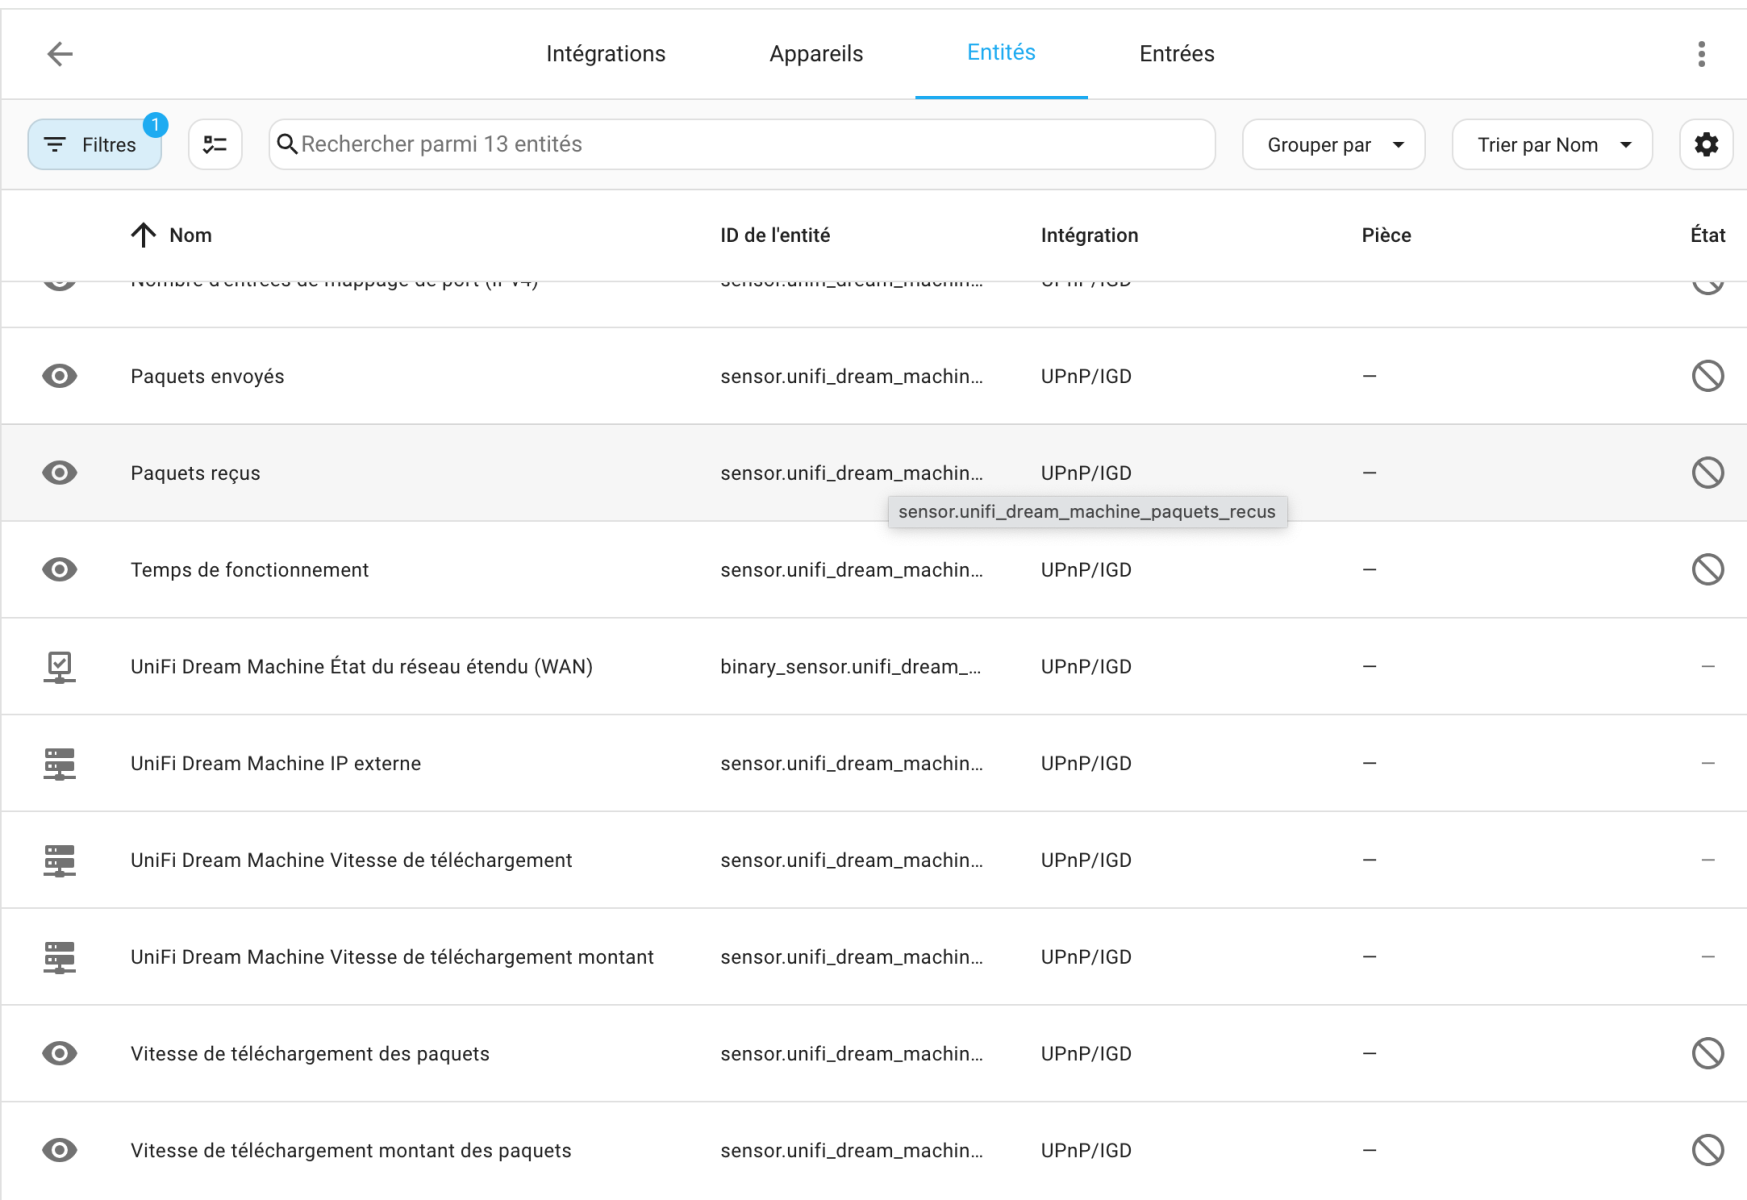
Task: Click entity ID in Paquets envoyés row
Action: [851, 377]
